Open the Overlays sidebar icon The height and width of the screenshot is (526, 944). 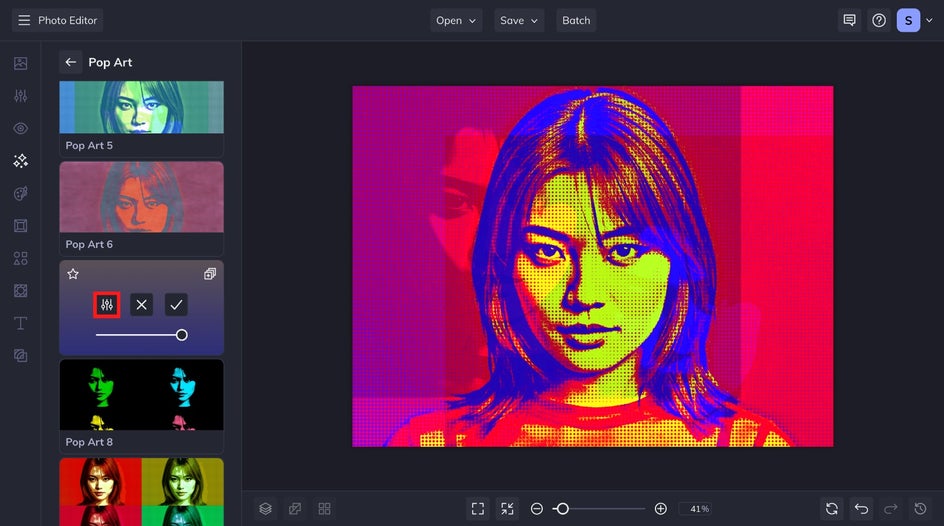pyautogui.click(x=20, y=291)
